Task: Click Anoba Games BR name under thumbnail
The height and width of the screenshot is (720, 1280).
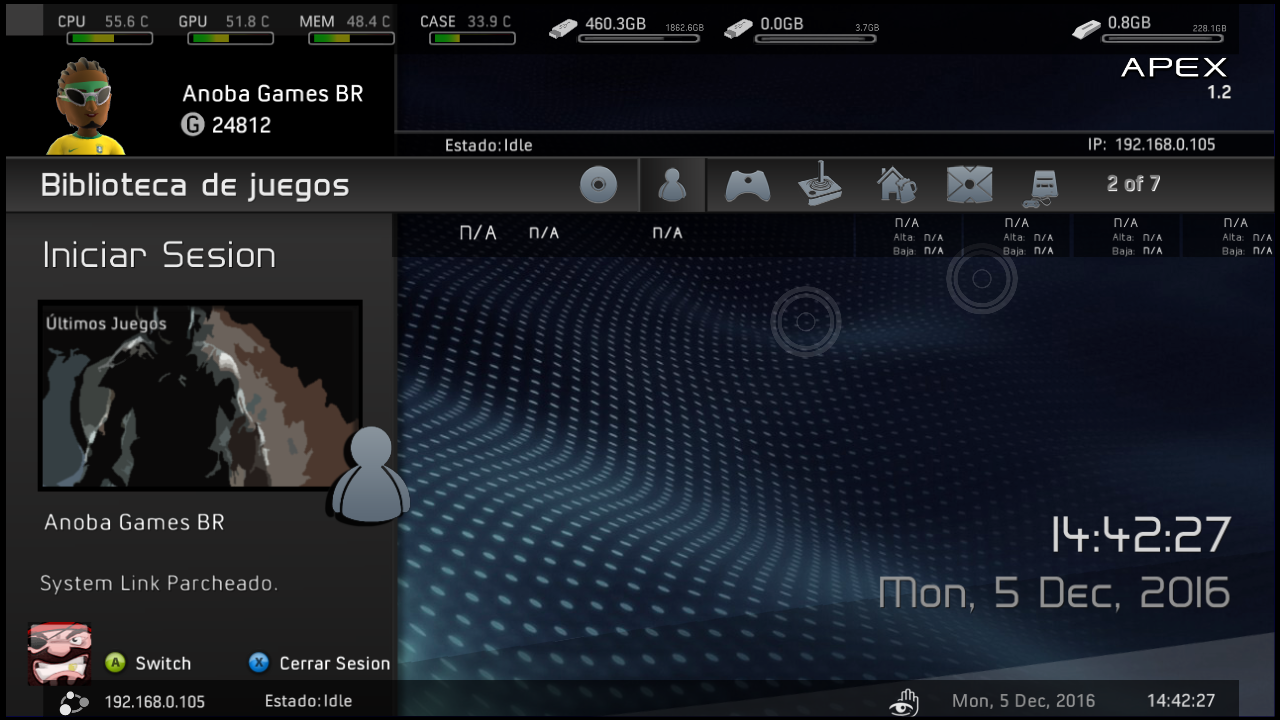Action: click(x=134, y=522)
